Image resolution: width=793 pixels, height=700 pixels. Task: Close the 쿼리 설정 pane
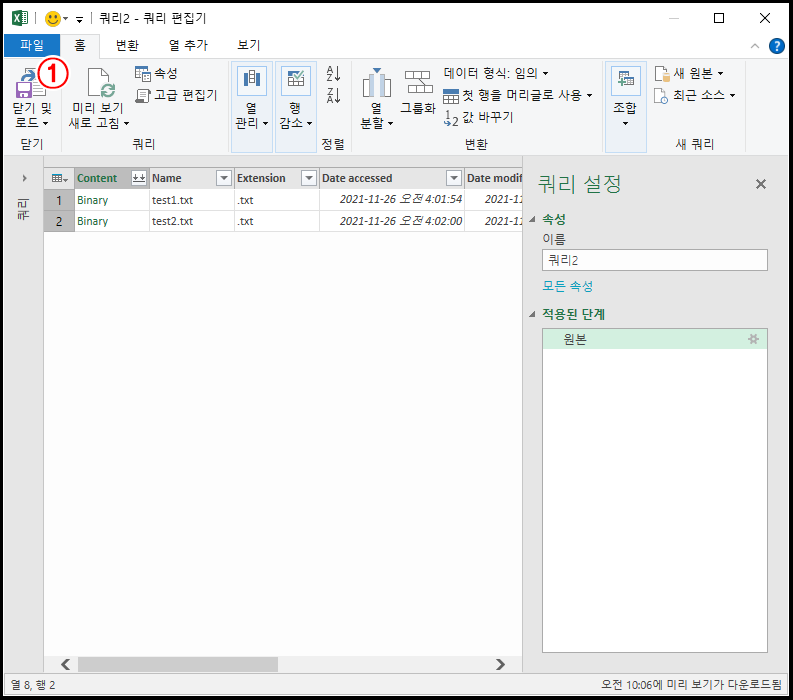[761, 184]
